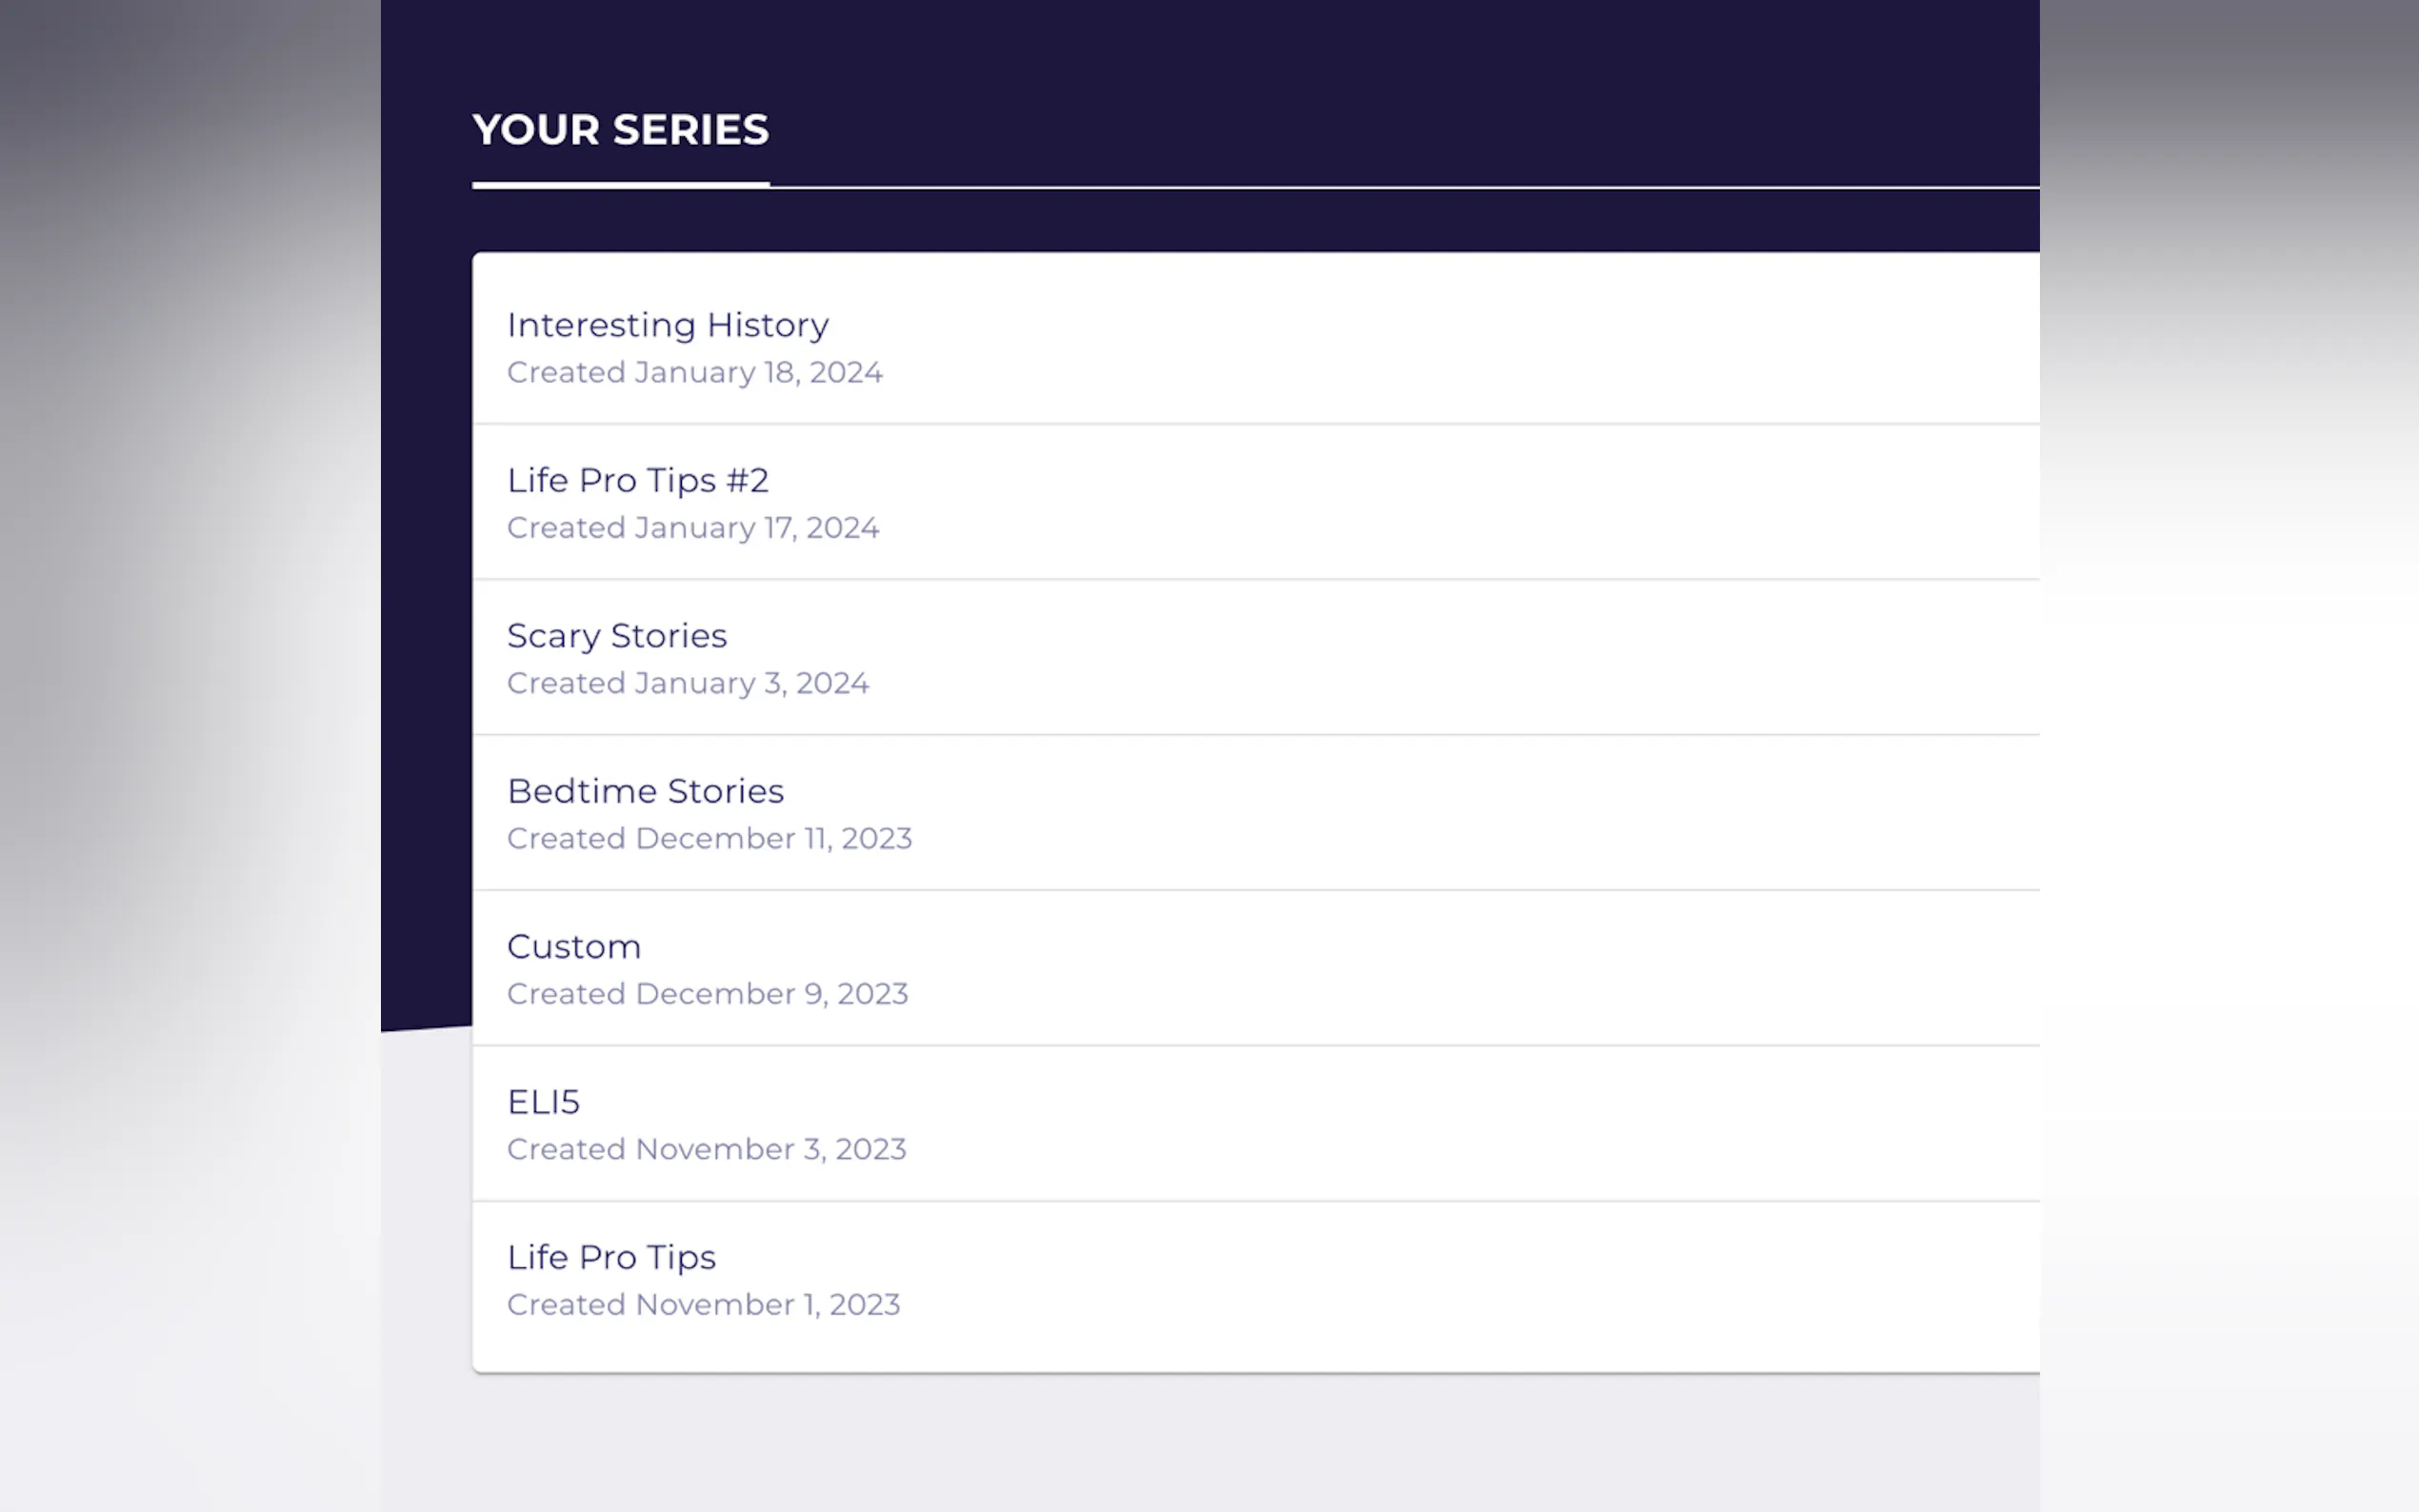Open the Bedtime Stories series
The height and width of the screenshot is (1512, 2419).
click(x=645, y=792)
